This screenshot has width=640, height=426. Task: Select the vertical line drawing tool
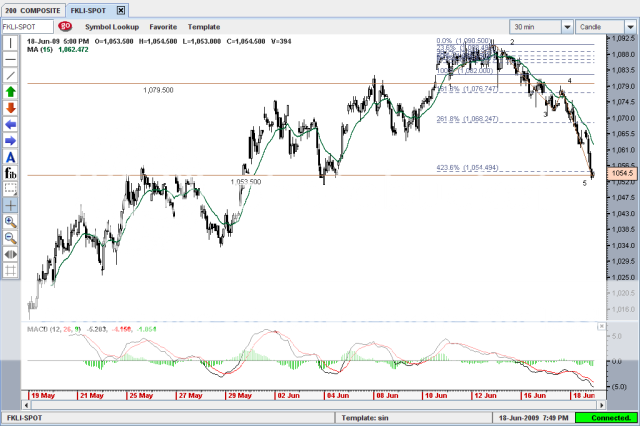pyautogui.click(x=11, y=44)
